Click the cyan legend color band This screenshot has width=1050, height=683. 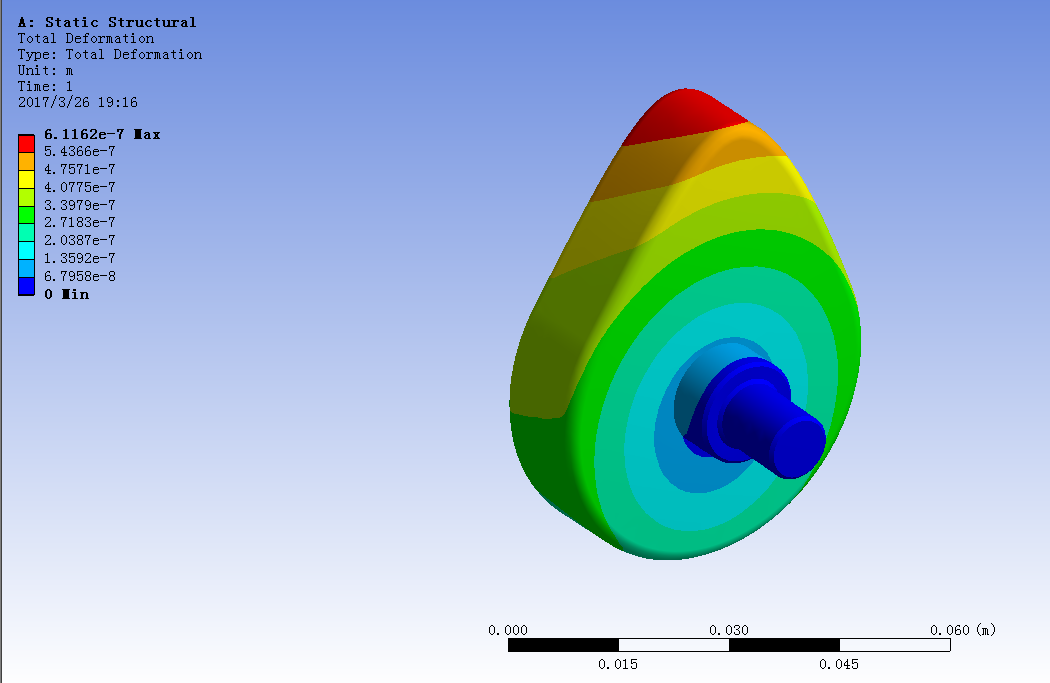[26, 250]
